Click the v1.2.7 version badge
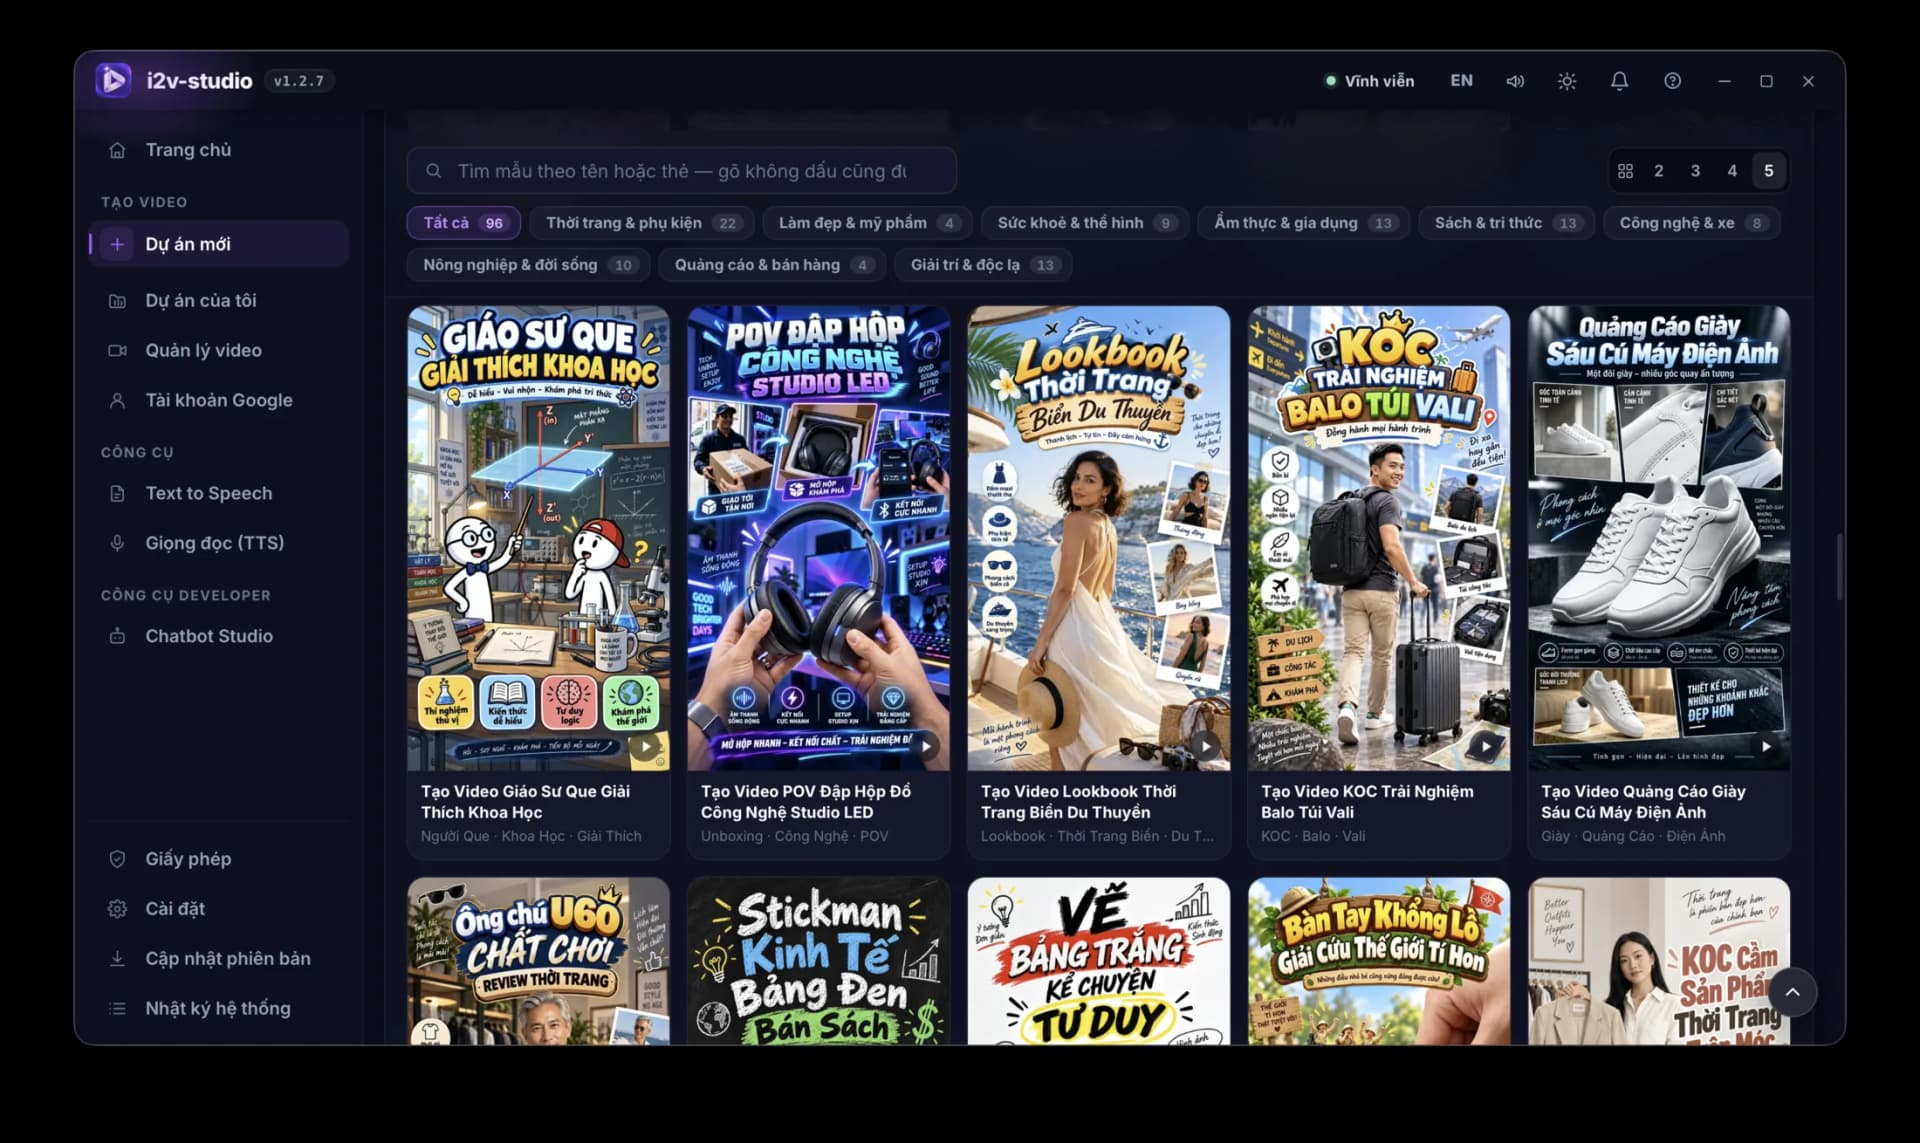The image size is (1920, 1143). click(299, 81)
